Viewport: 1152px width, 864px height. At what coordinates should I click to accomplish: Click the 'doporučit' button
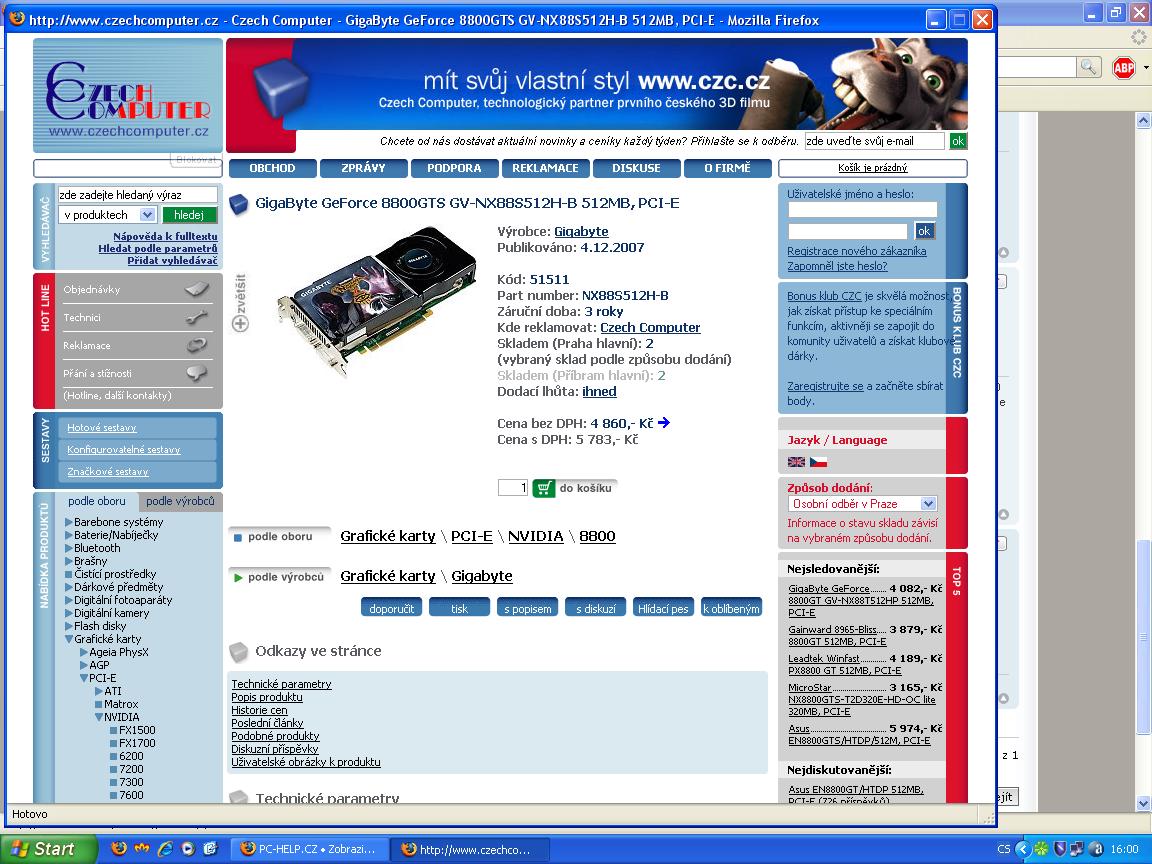pyautogui.click(x=392, y=608)
